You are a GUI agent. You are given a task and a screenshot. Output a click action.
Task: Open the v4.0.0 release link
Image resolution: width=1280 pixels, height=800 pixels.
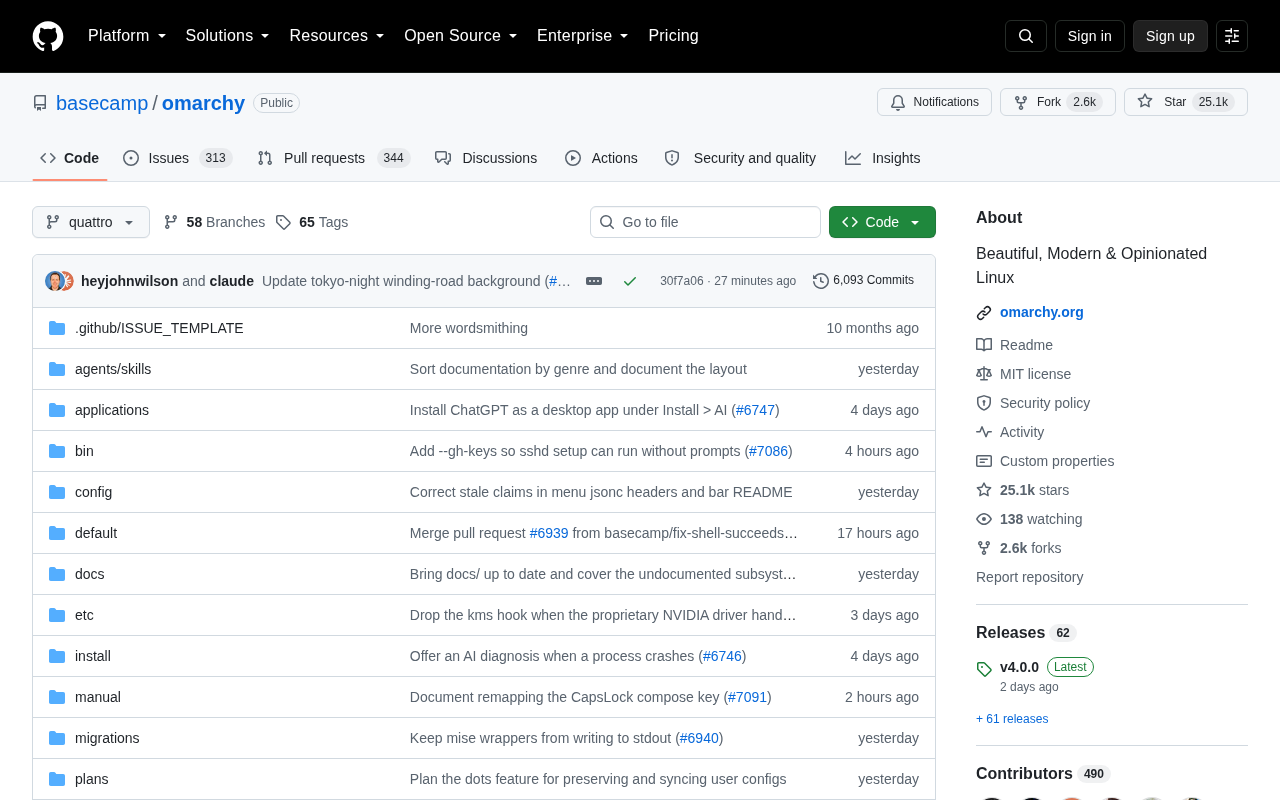click(1019, 667)
